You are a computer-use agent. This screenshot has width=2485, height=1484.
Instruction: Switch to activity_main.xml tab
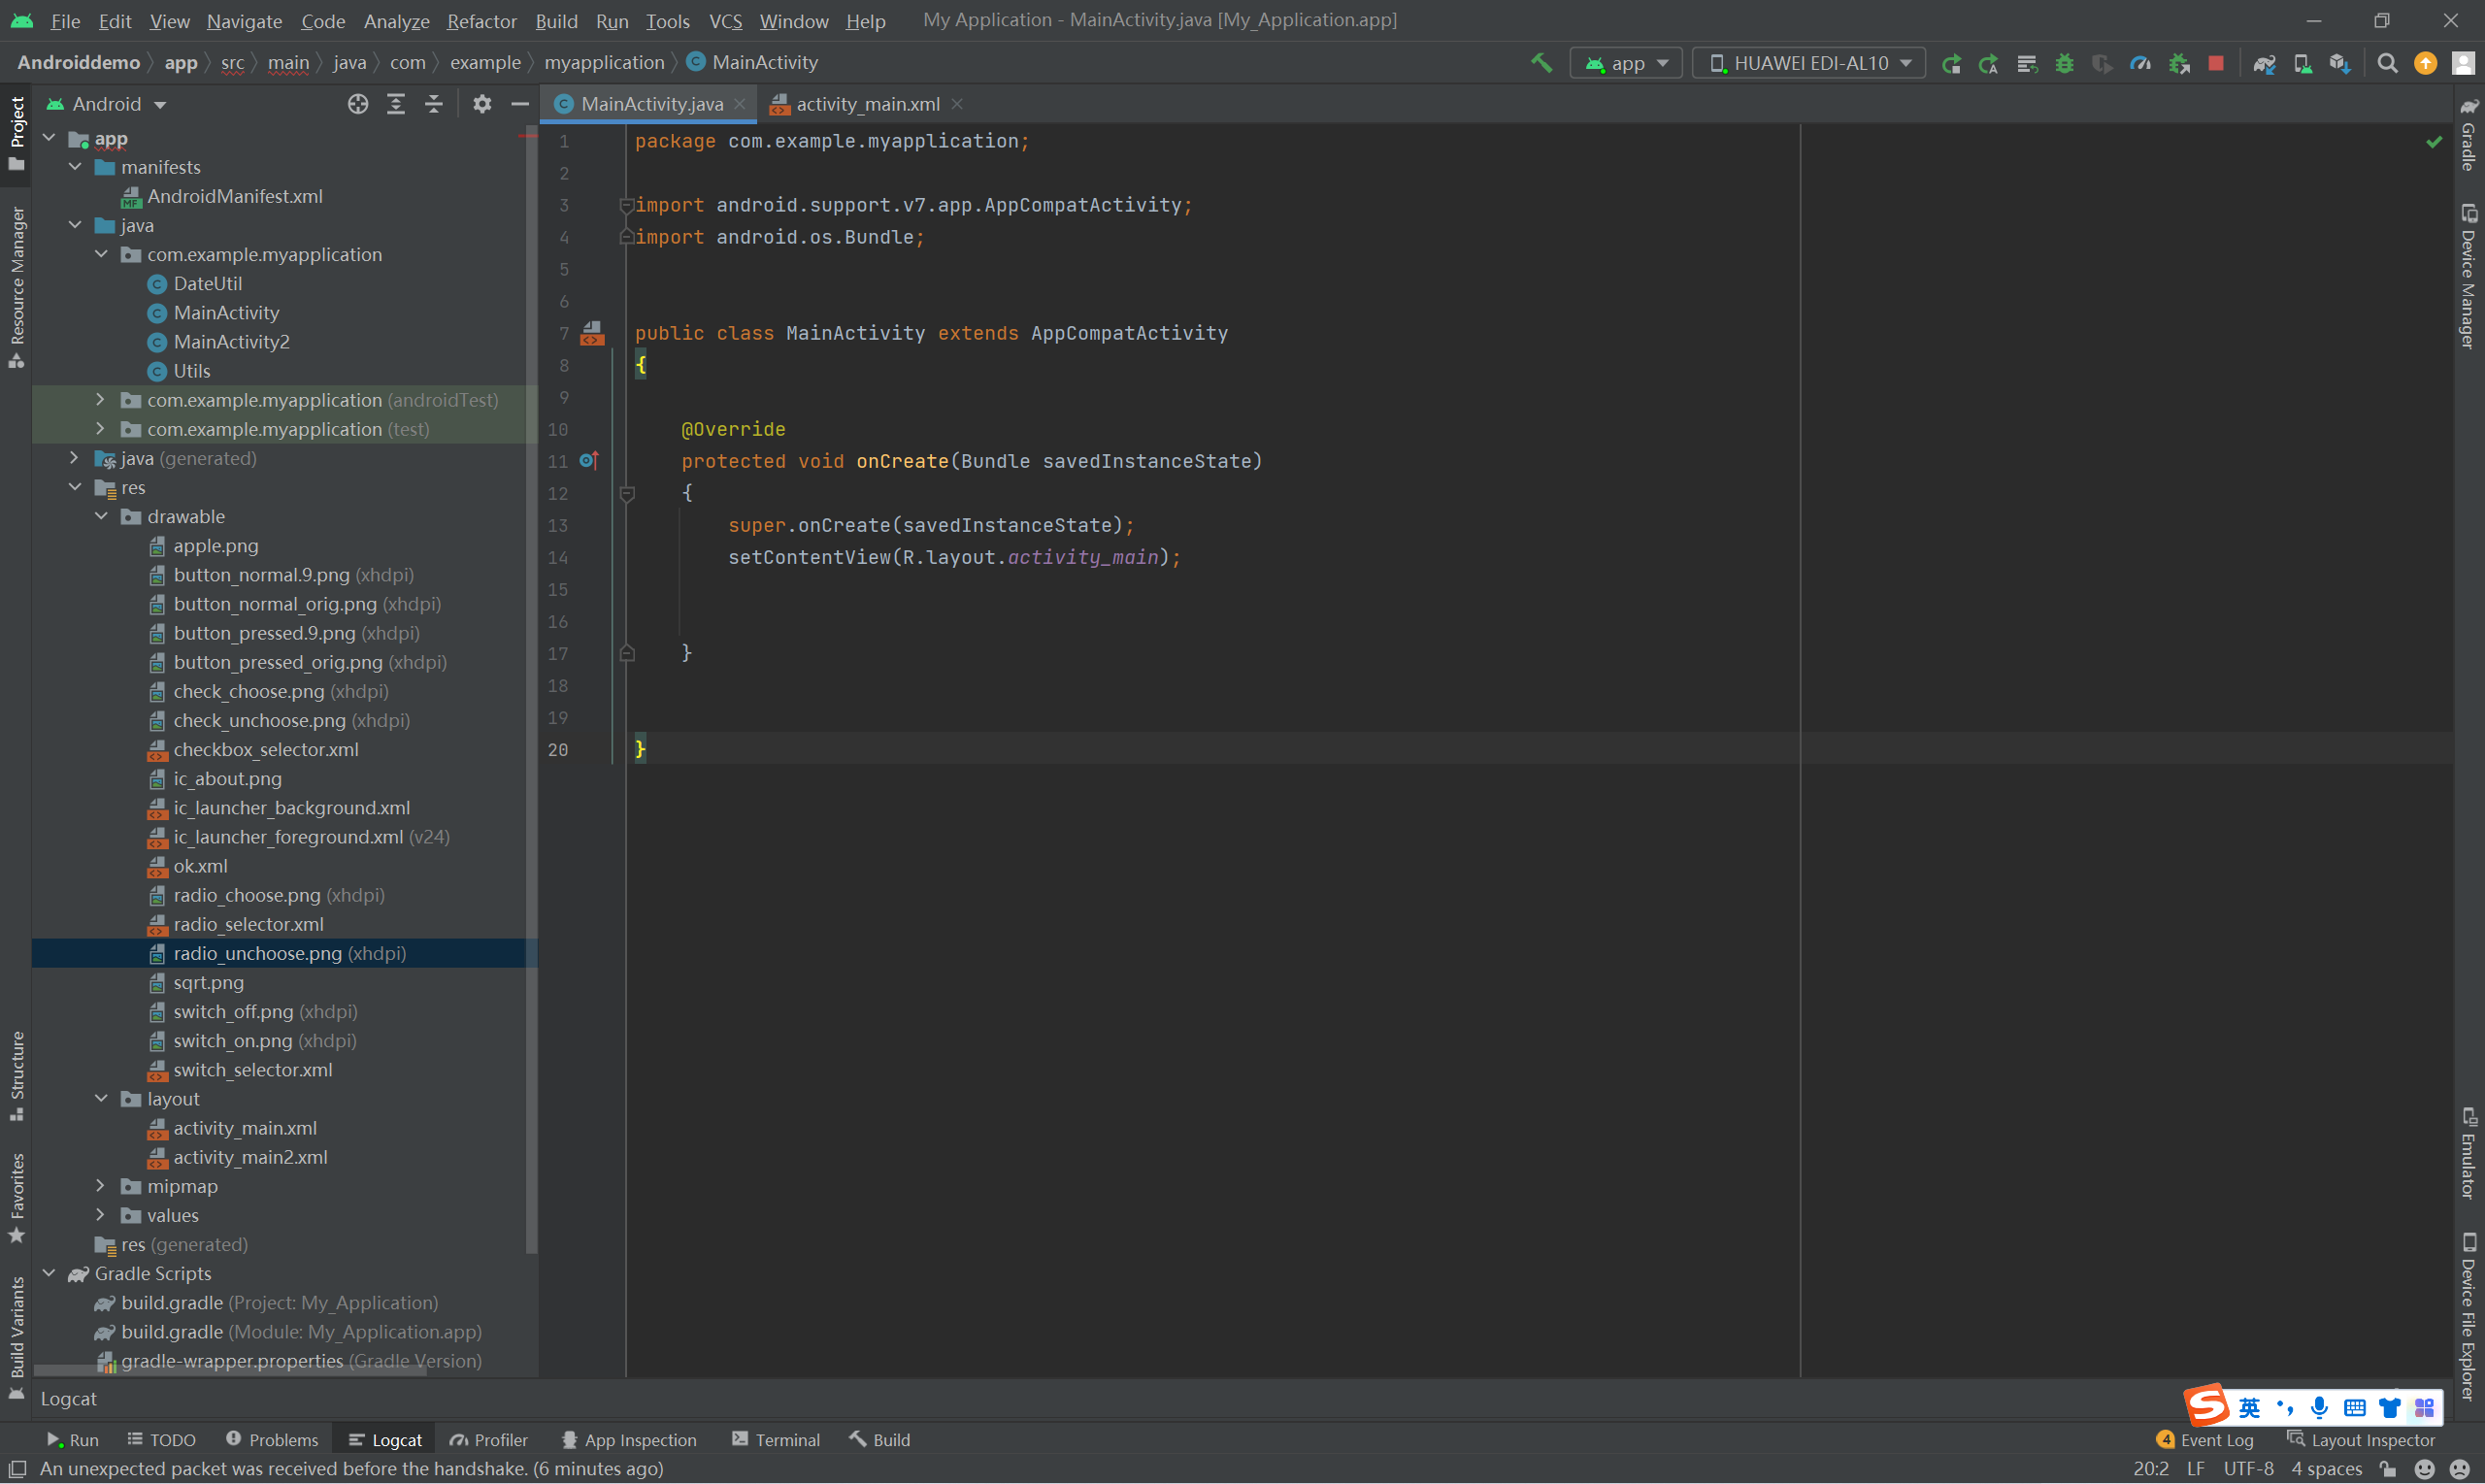tap(866, 104)
